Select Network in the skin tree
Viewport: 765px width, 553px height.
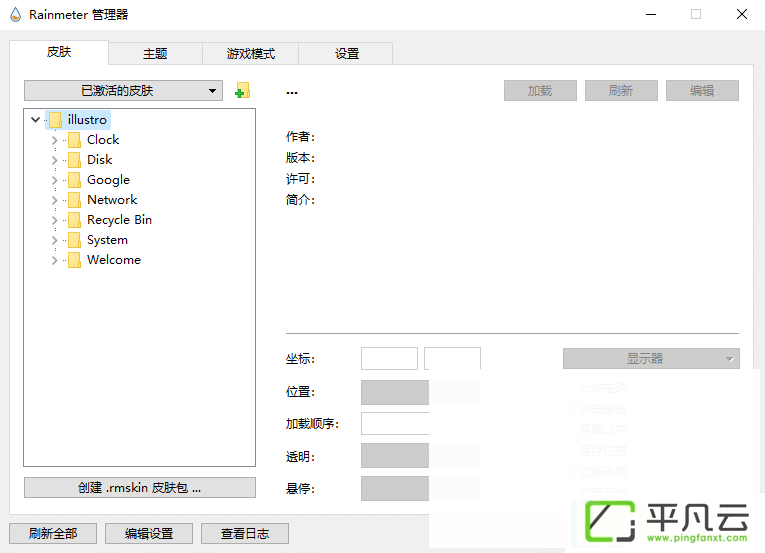point(112,200)
